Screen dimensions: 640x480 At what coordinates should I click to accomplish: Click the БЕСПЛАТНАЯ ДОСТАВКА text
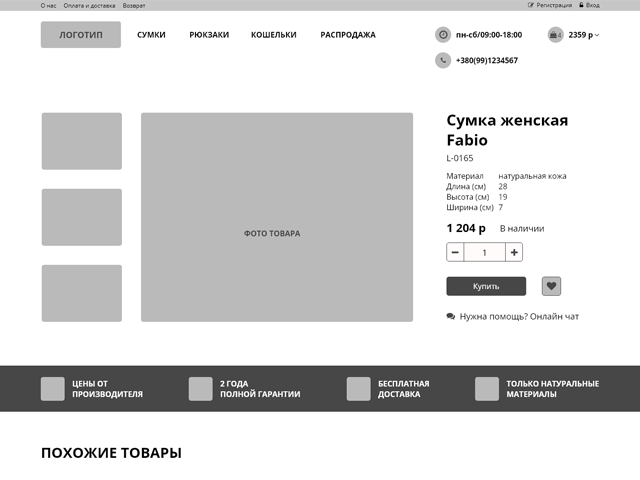404,389
